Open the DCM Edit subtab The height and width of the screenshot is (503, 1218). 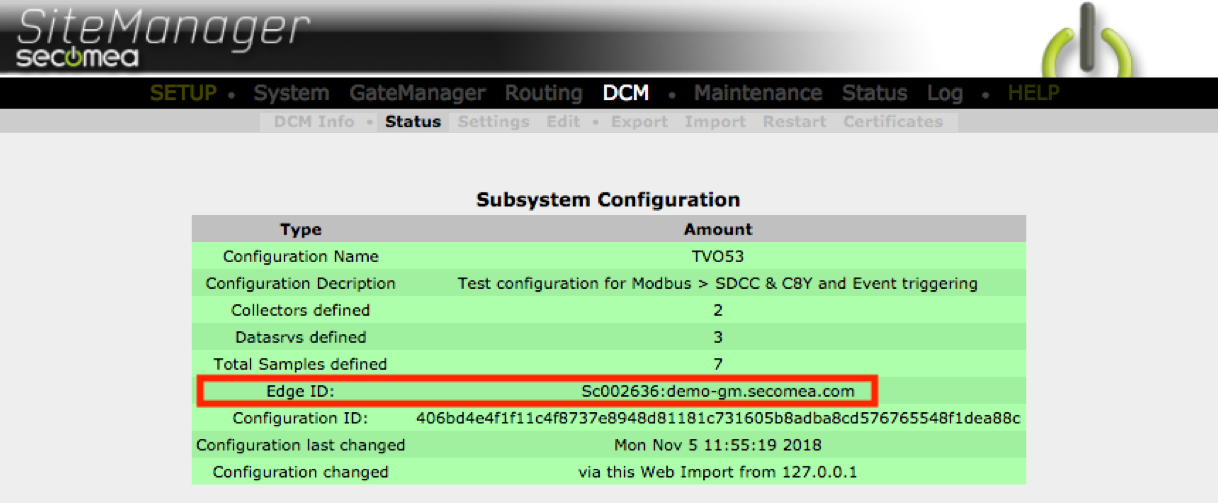click(563, 122)
